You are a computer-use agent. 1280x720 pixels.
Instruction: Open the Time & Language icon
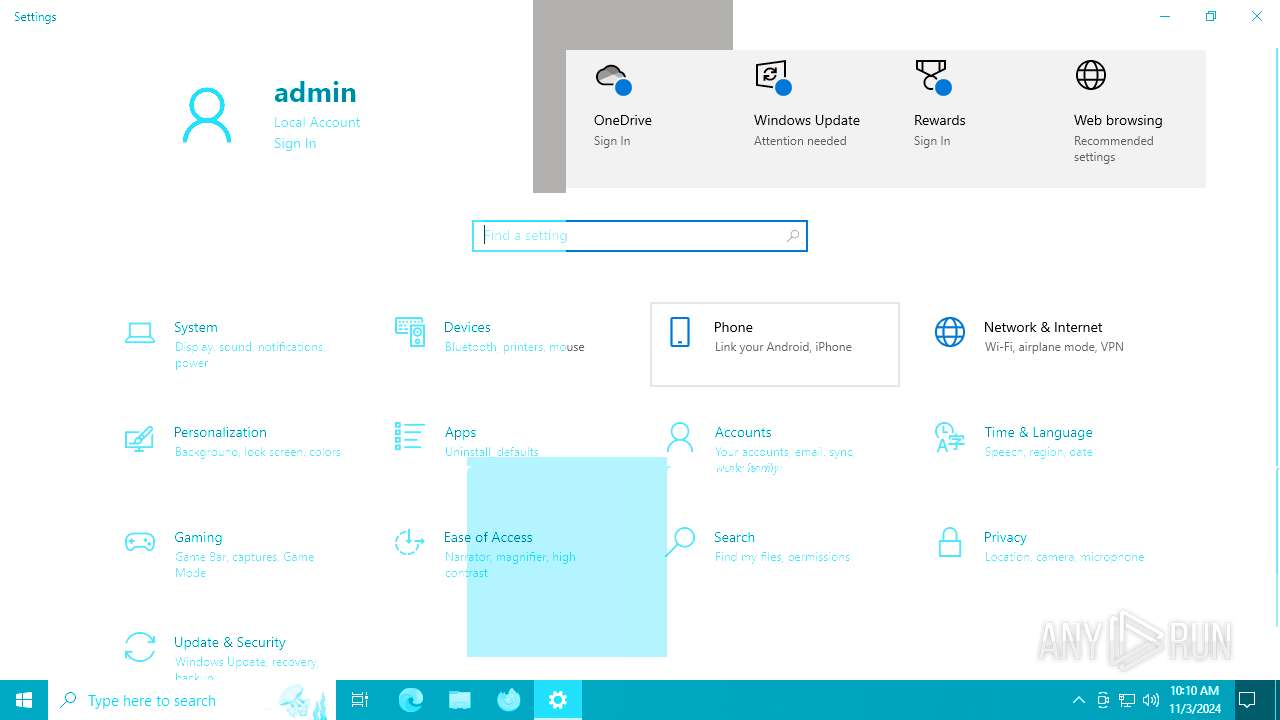point(949,437)
